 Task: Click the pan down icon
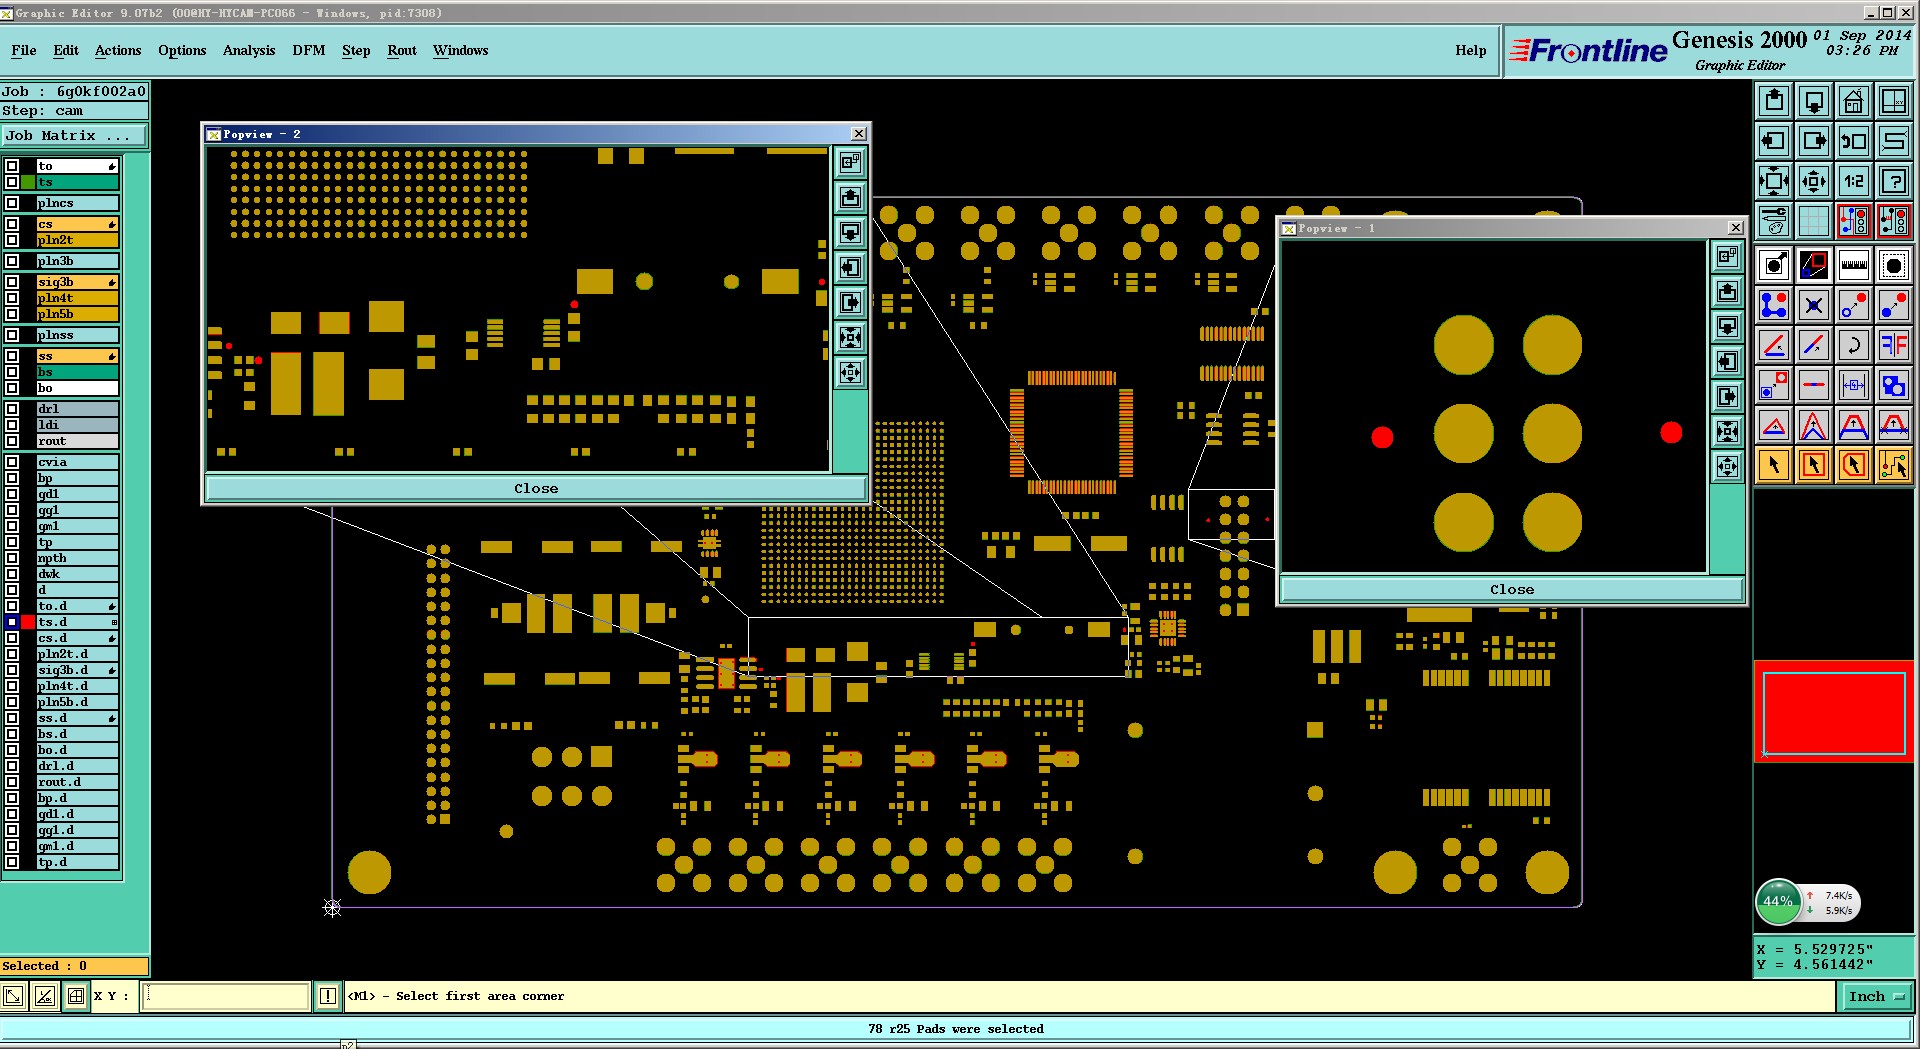pyautogui.click(x=1813, y=101)
